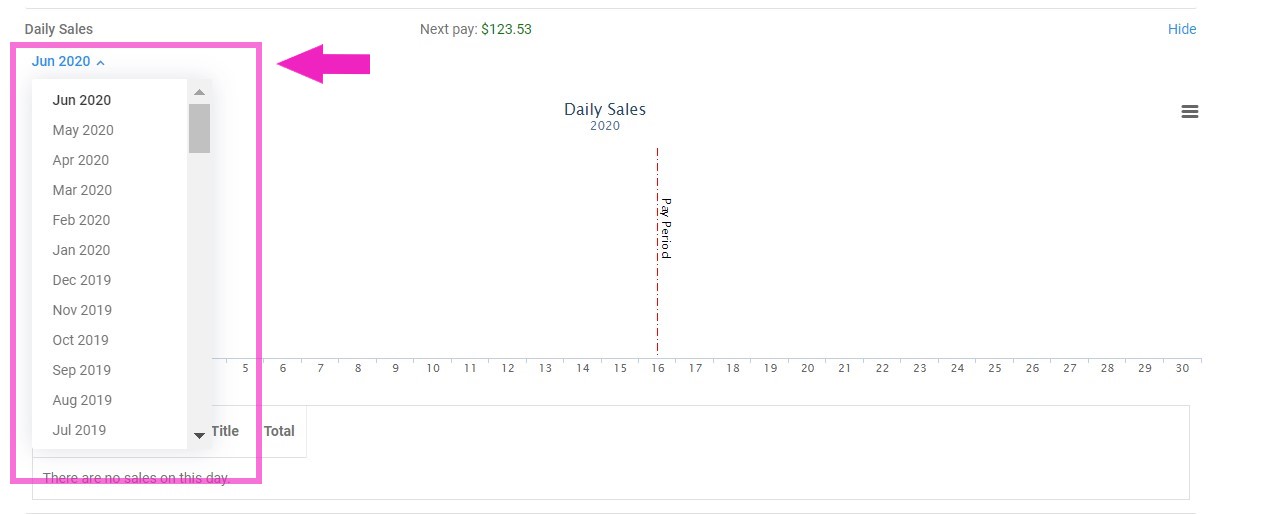Pick Jan 2020 from the list
1266x514 pixels.
(x=81, y=250)
